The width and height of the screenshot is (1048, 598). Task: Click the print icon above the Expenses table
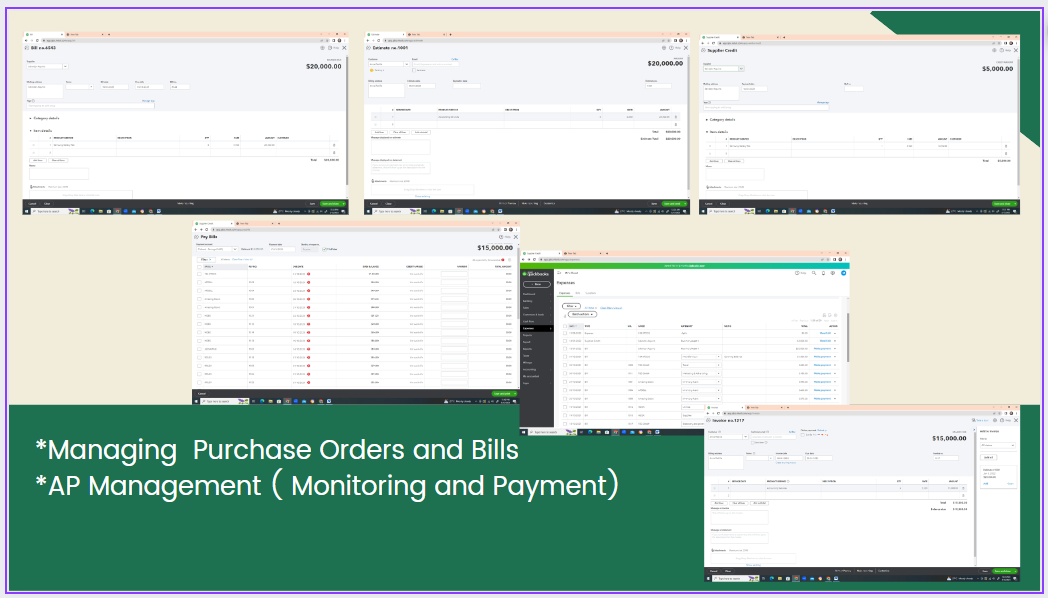(825, 315)
